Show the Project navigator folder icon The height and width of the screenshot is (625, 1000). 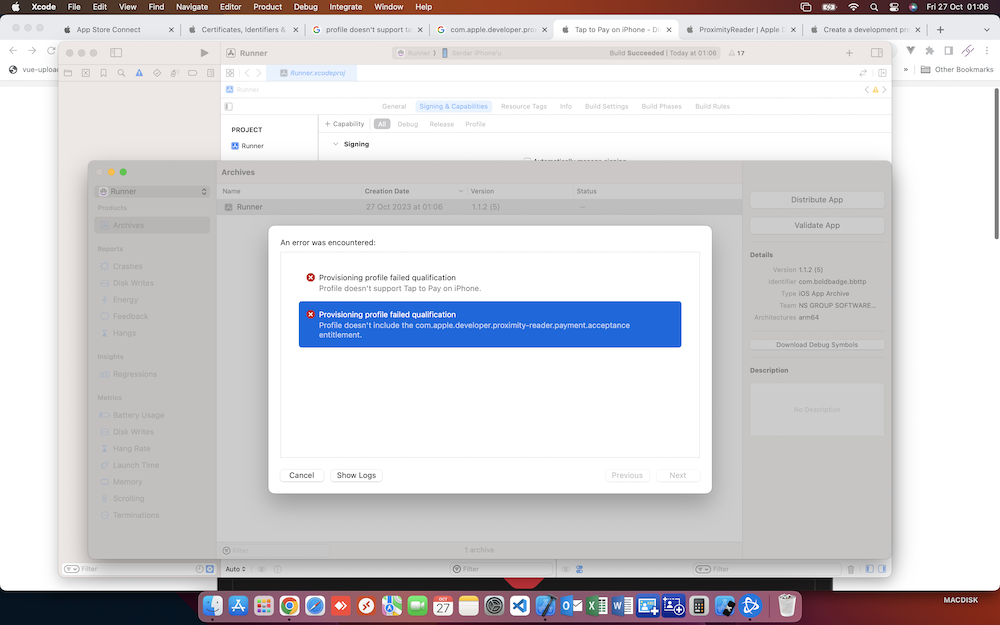point(68,73)
